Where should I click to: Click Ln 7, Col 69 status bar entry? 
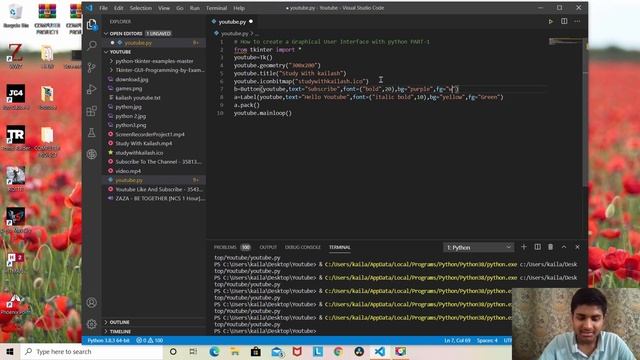tap(457, 340)
